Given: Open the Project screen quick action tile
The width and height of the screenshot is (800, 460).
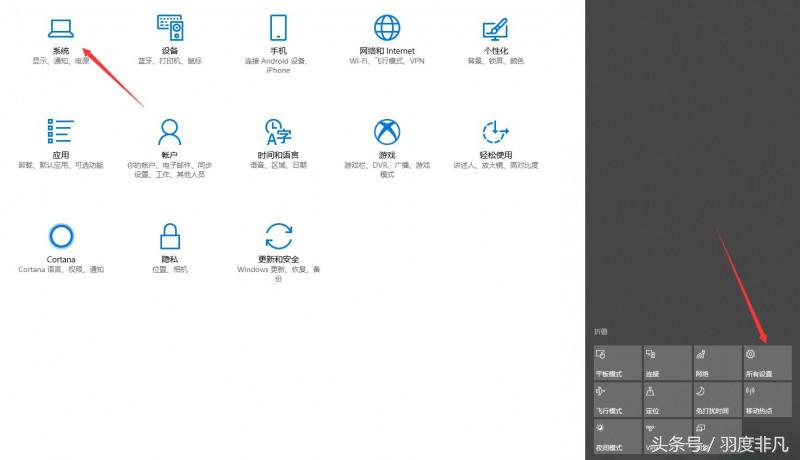Looking at the screenshot, I should (717, 437).
